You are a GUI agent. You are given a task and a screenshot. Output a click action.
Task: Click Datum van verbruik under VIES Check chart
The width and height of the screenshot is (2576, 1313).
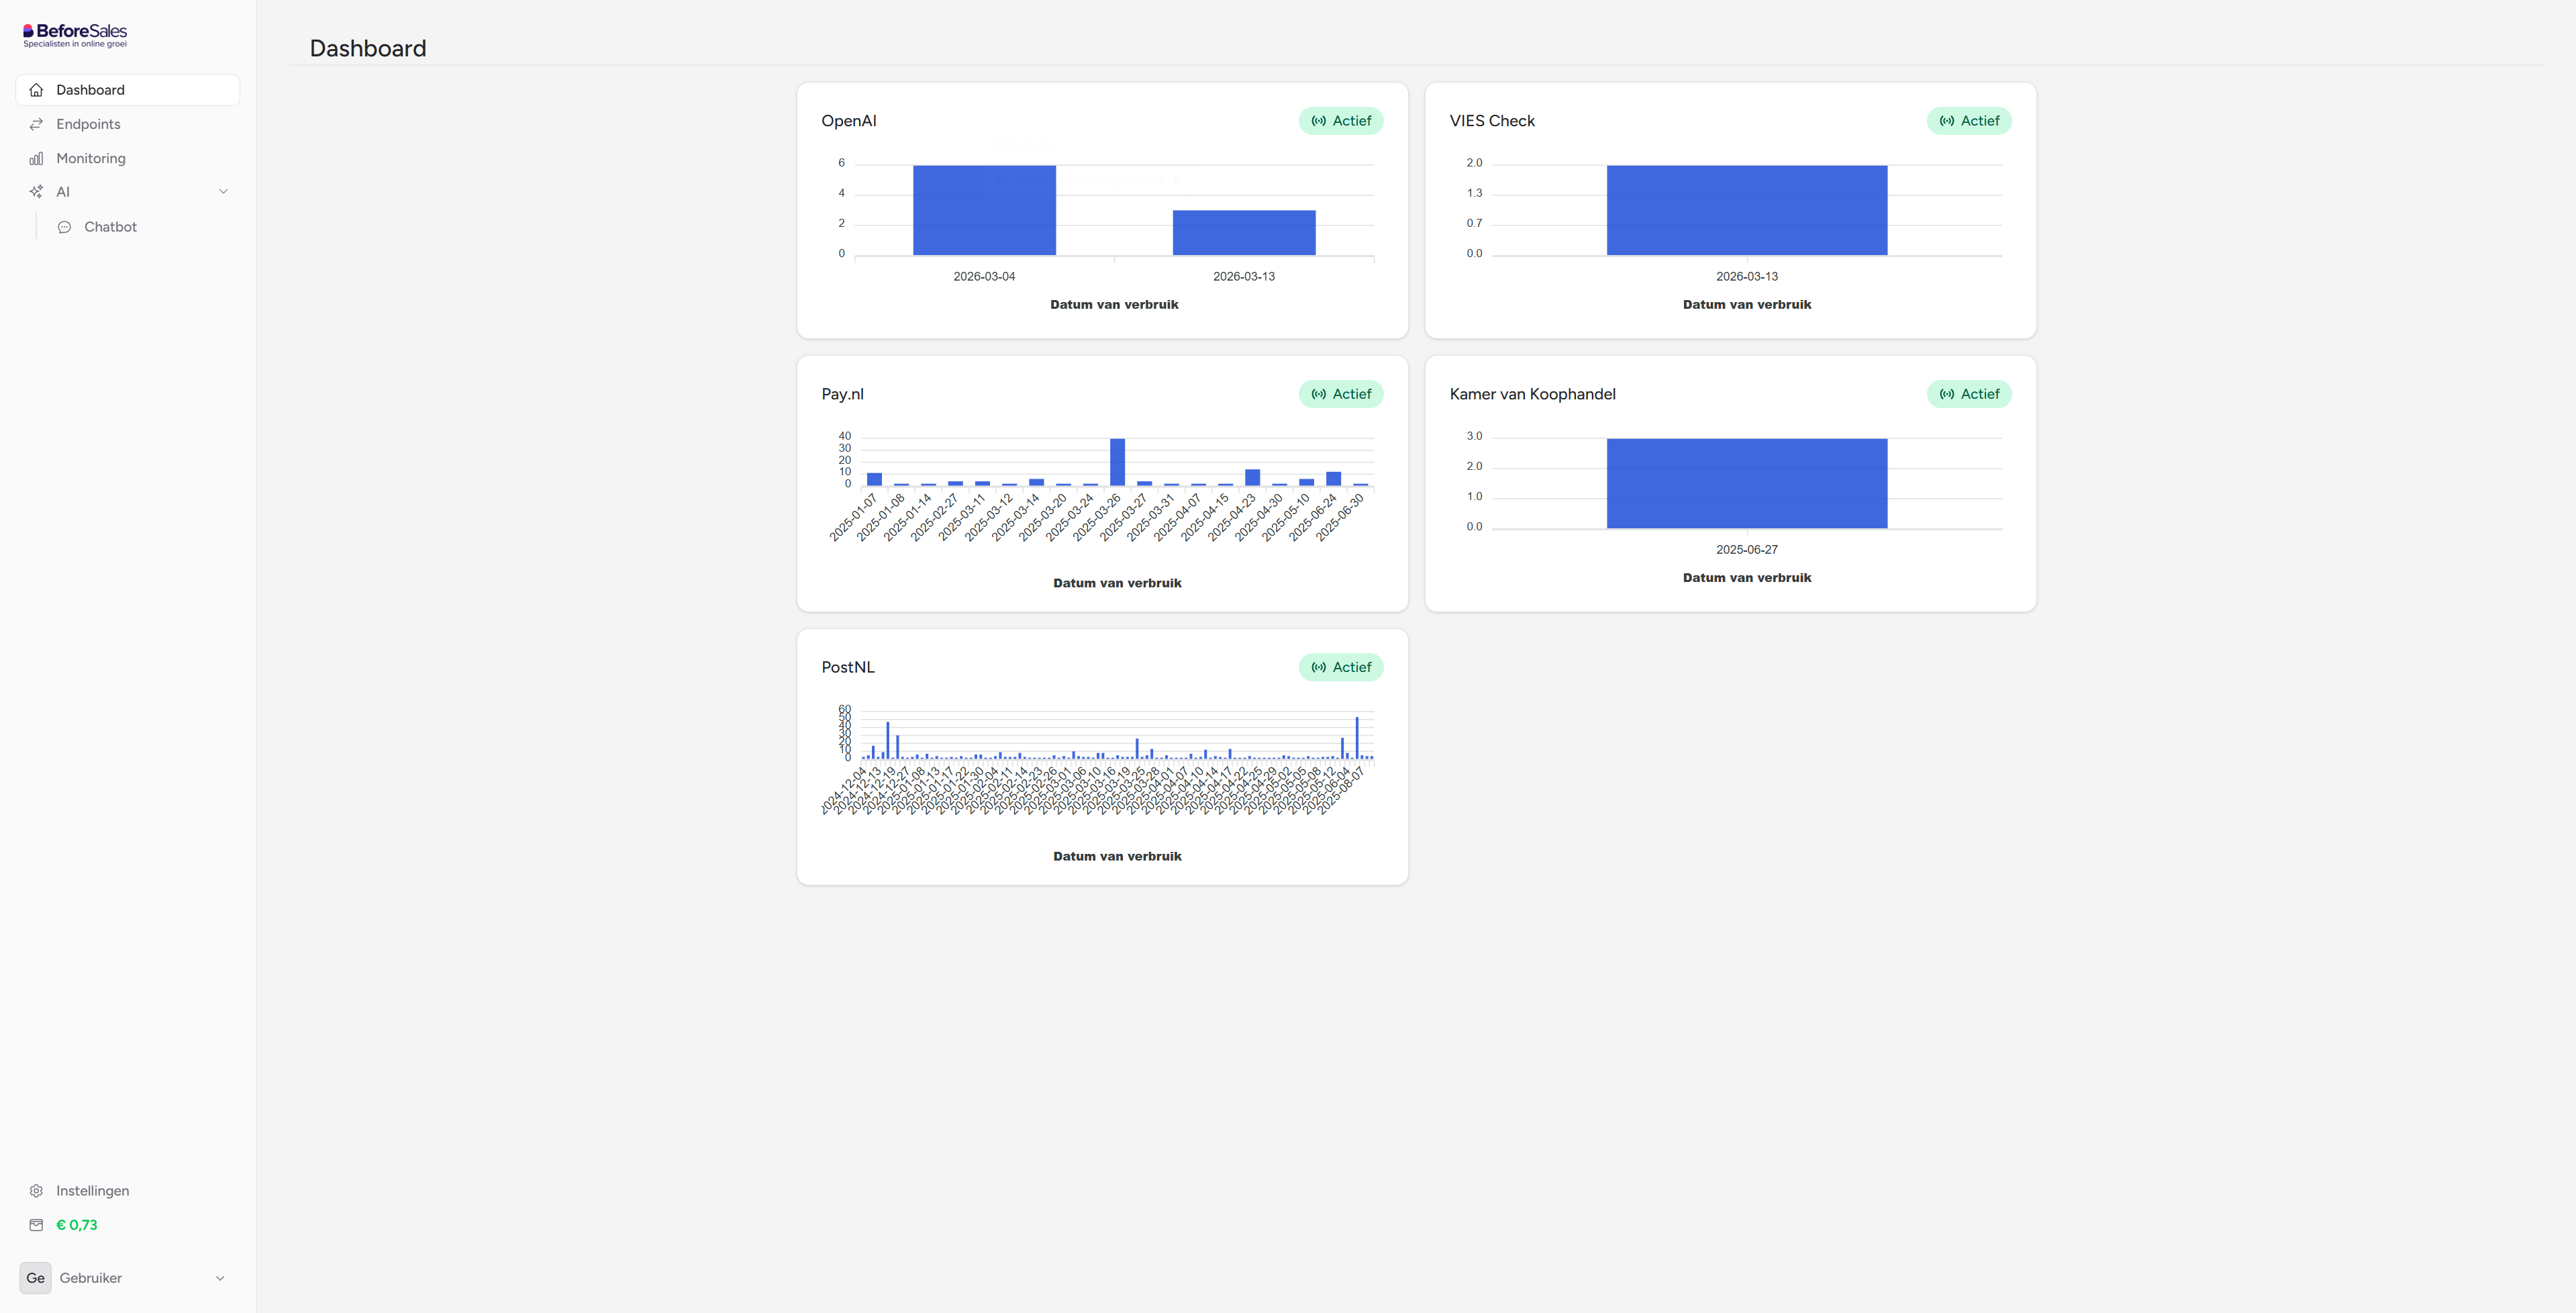1747,304
